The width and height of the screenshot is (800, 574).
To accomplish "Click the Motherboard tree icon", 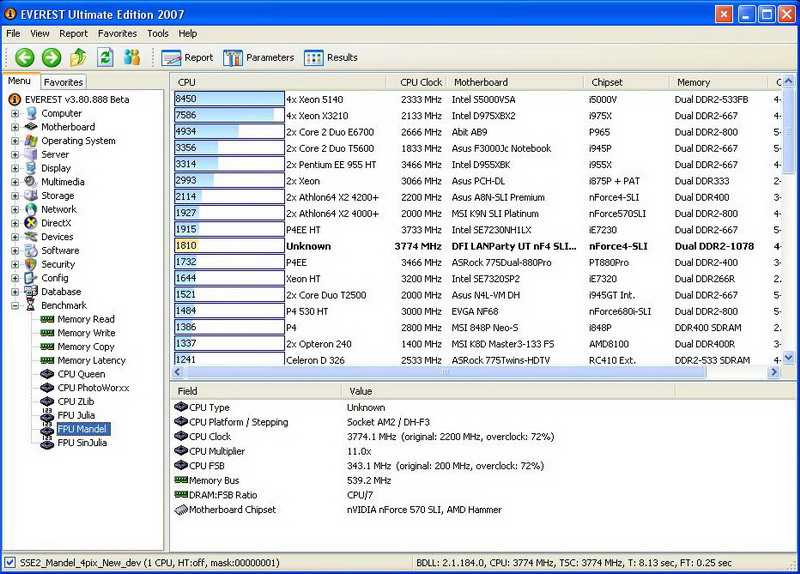I will click(x=31, y=127).
